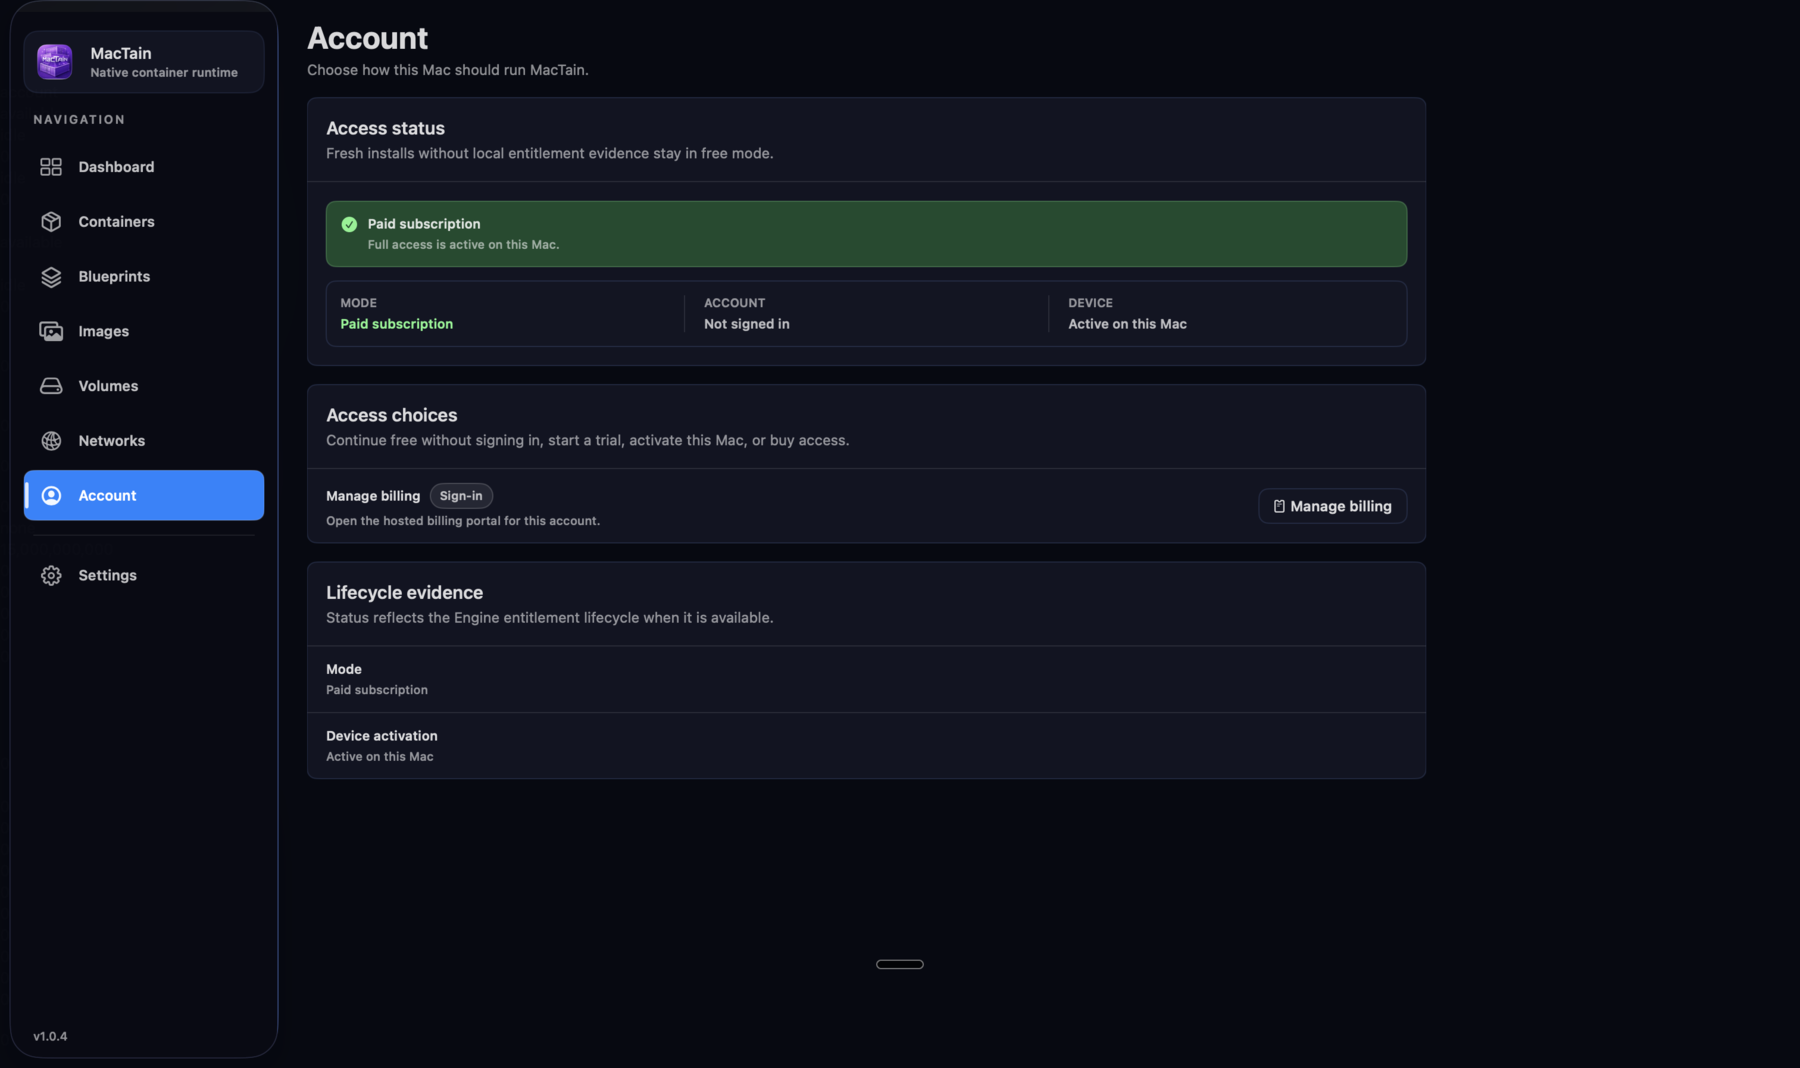Click the Dashboard grid icon
Screen dimensions: 1800x1068
(51, 167)
